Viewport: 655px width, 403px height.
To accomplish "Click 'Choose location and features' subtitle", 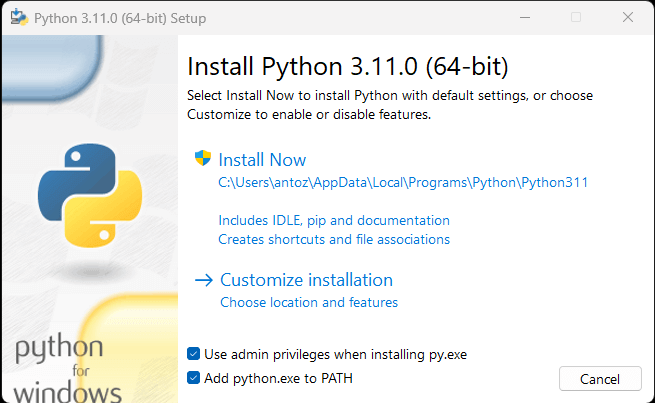I will click(309, 302).
